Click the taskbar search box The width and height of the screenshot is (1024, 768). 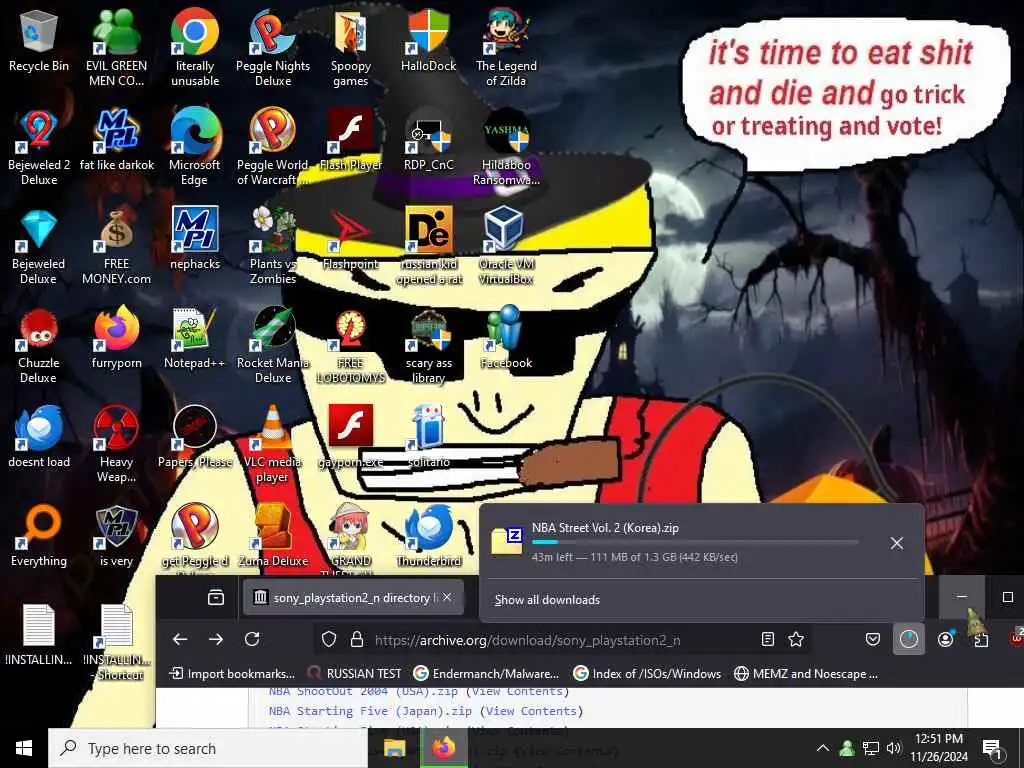[208, 748]
